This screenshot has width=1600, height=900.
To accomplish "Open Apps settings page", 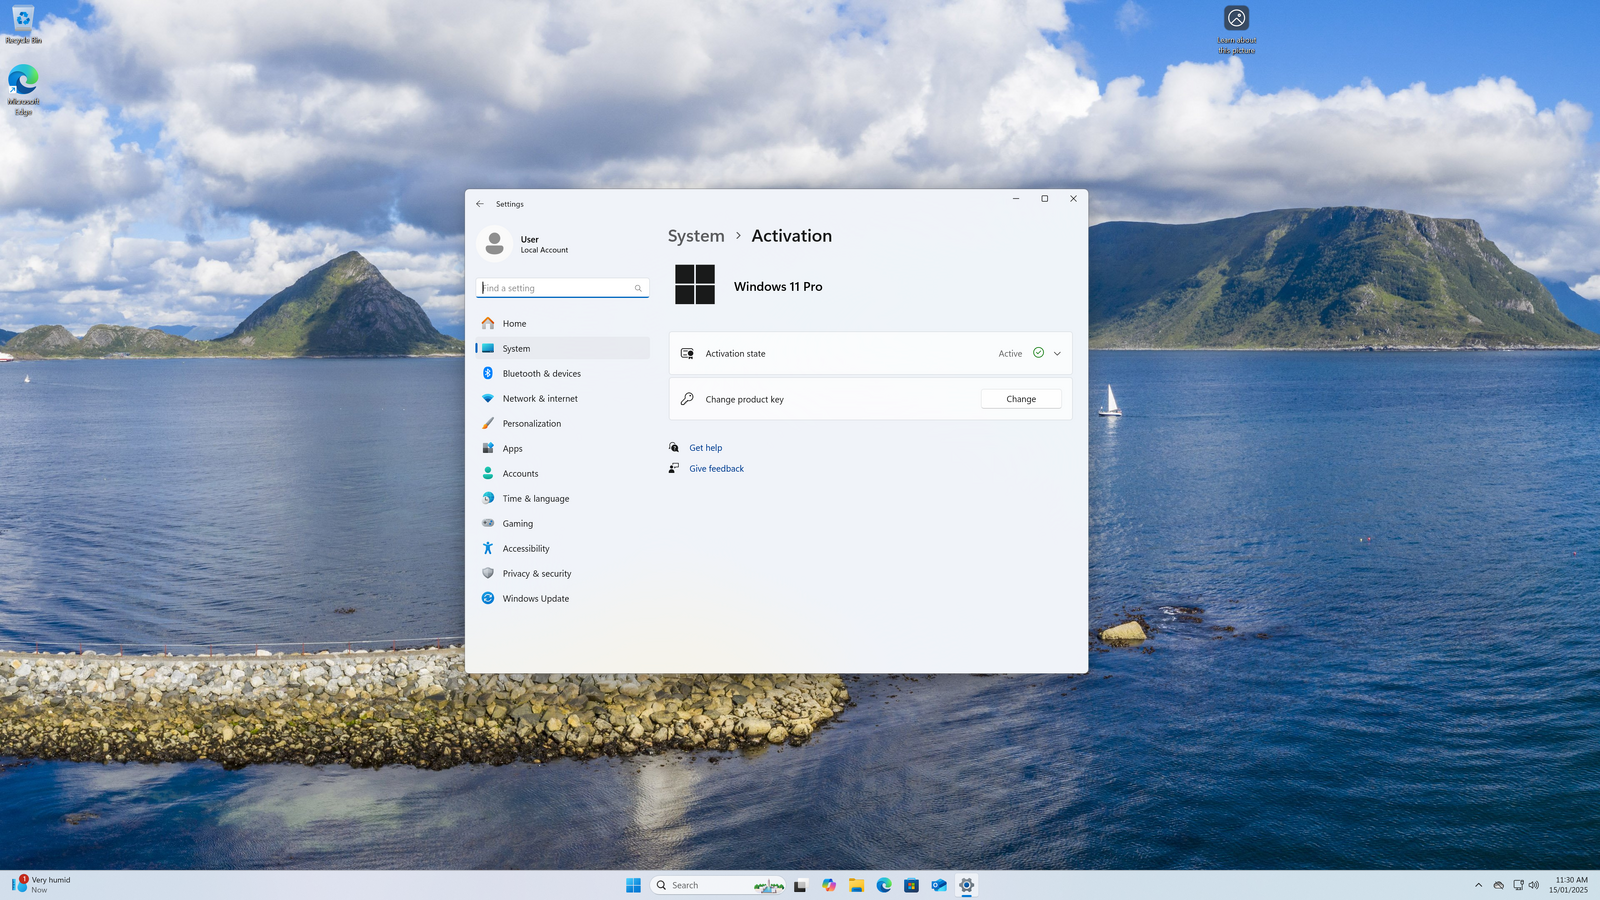I will [x=562, y=449].
